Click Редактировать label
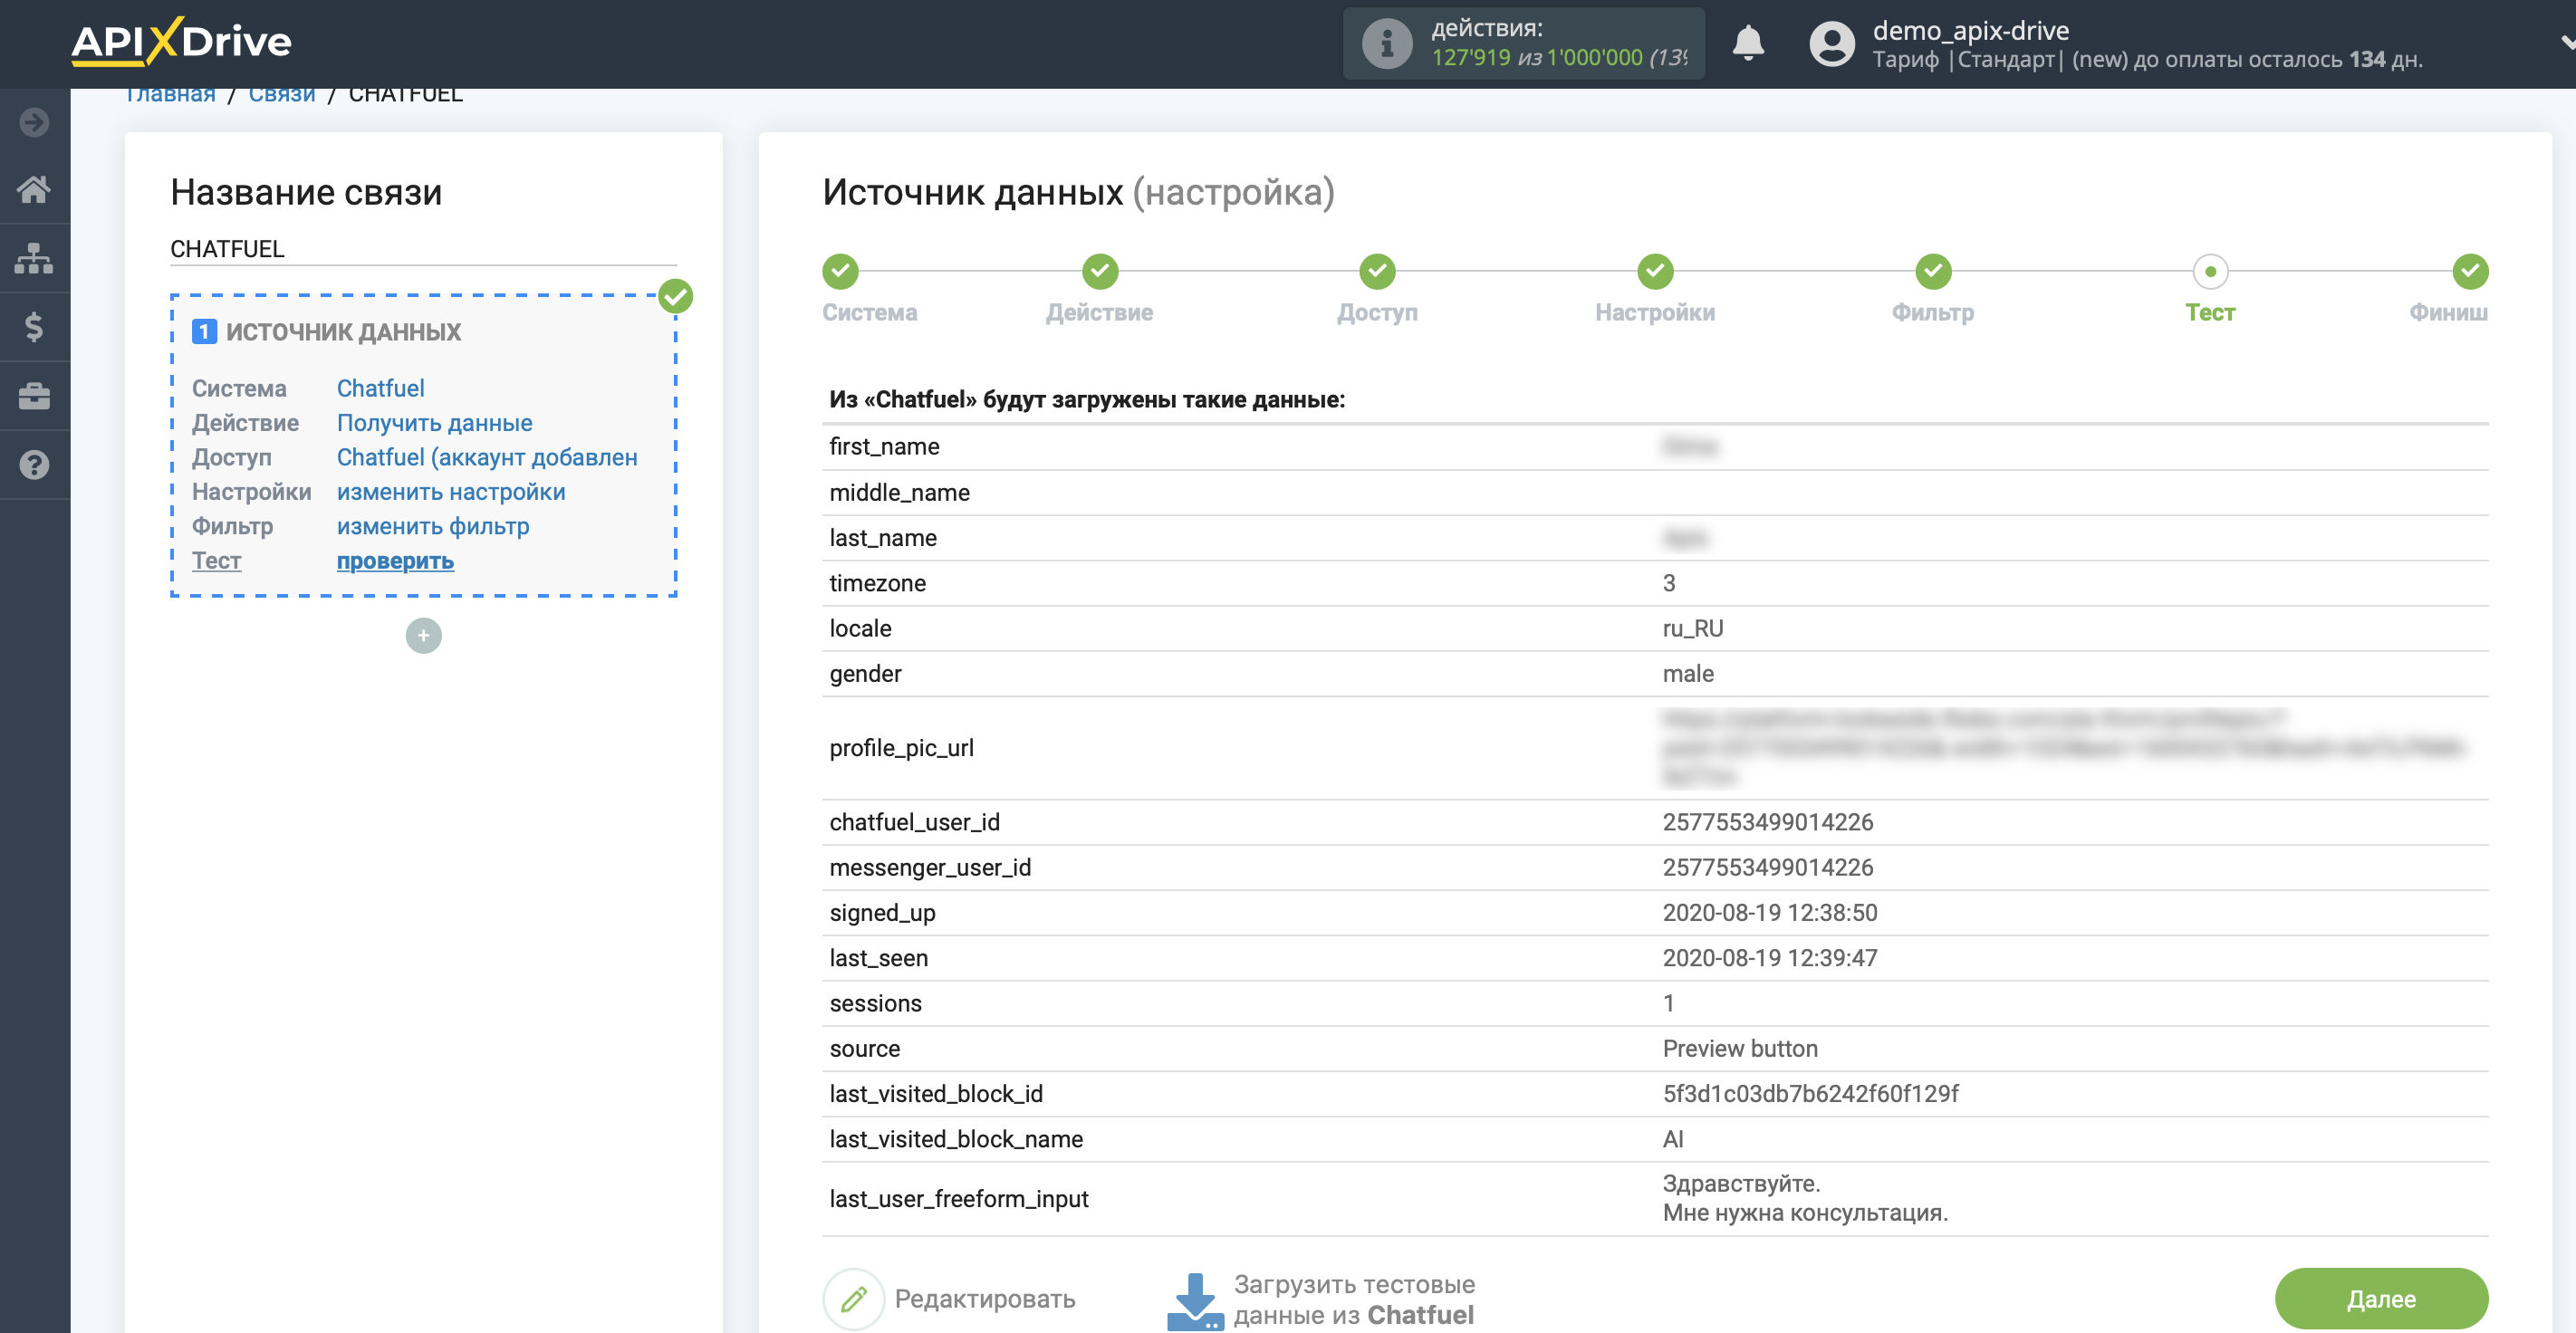This screenshot has width=2576, height=1333. (x=985, y=1299)
